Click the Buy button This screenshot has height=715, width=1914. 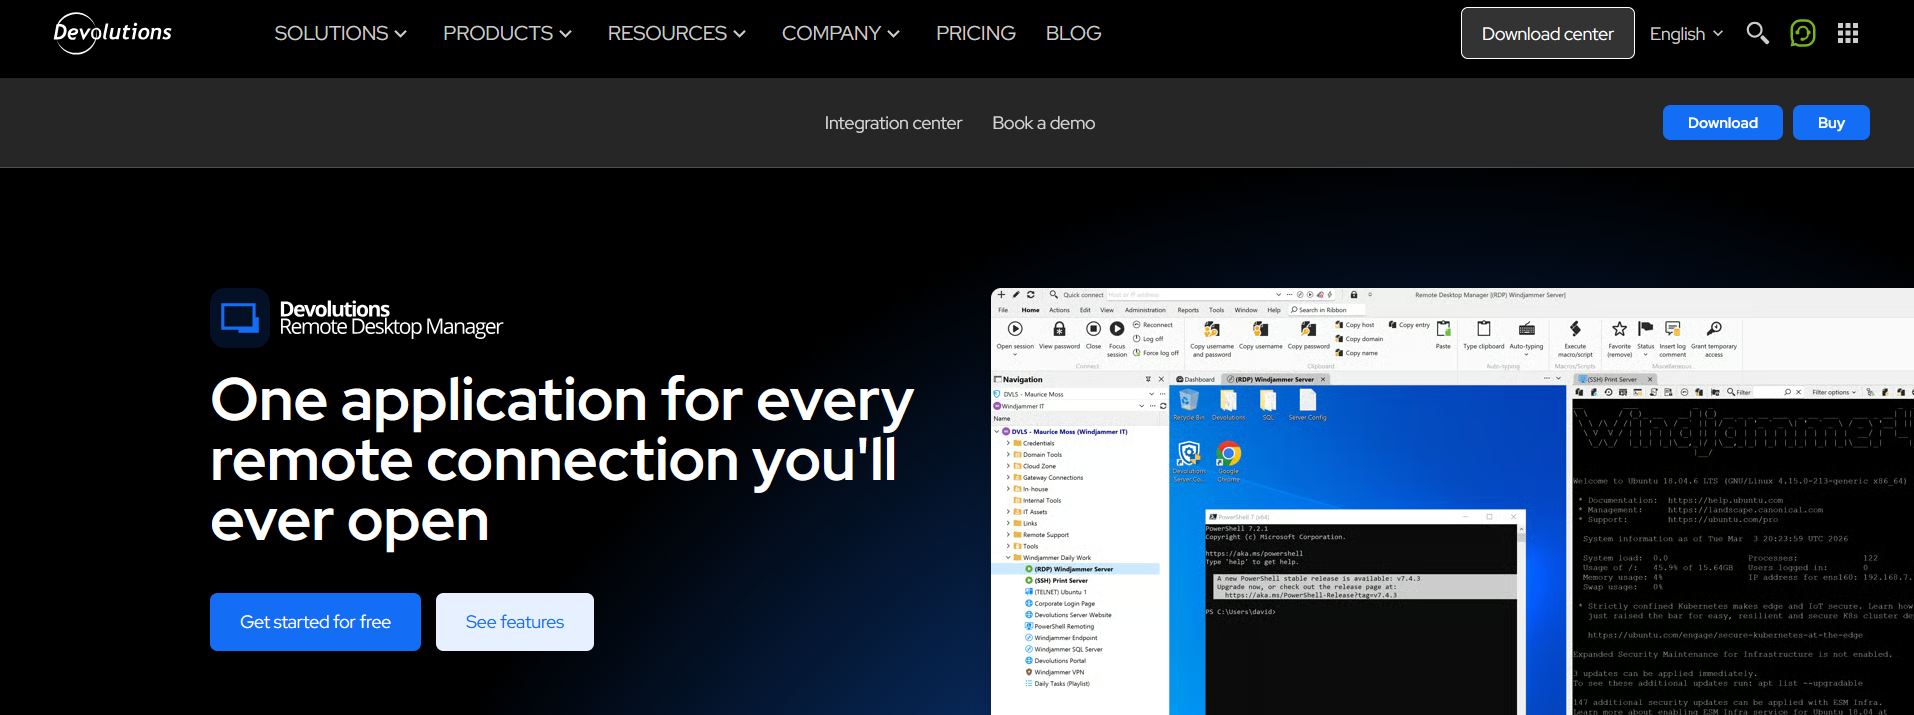[x=1831, y=122]
